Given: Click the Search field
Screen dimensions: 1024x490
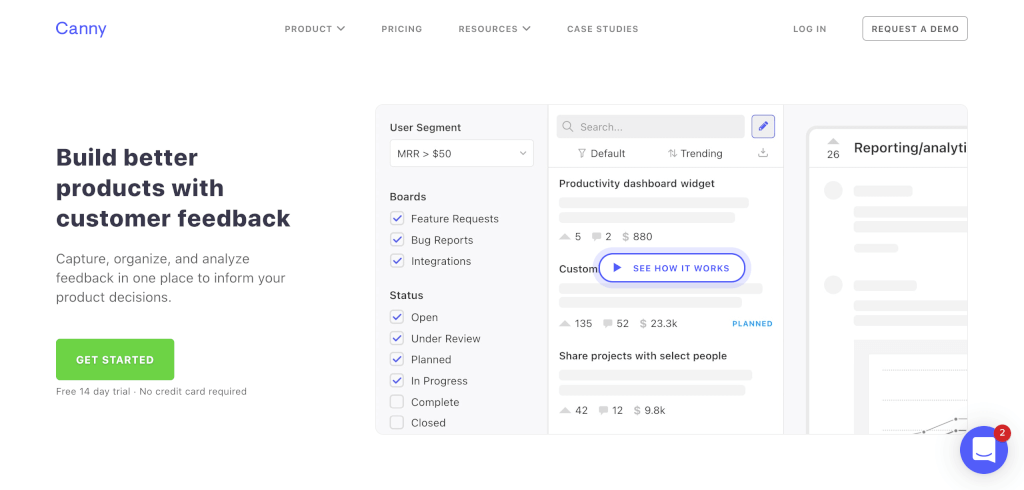Looking at the screenshot, I should pyautogui.click(x=650, y=127).
